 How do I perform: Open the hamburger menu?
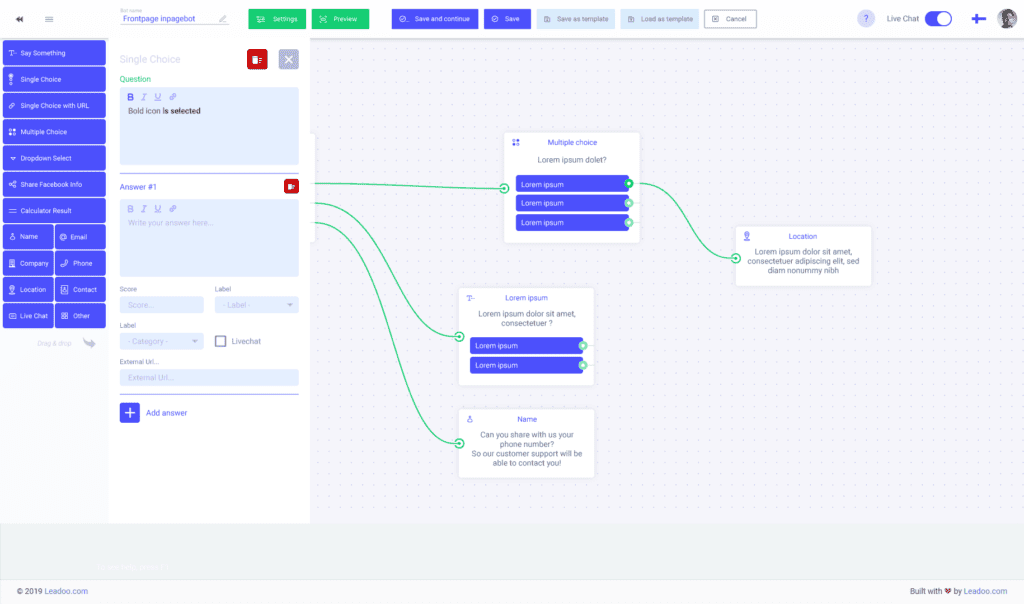[48, 18]
